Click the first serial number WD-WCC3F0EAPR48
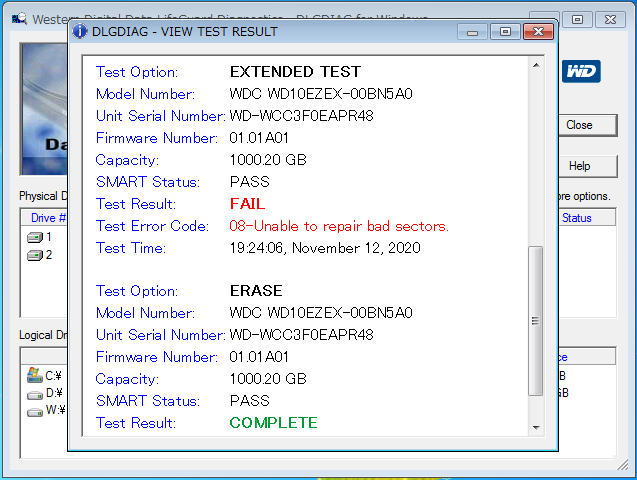Image resolution: width=637 pixels, height=480 pixels. click(301, 116)
